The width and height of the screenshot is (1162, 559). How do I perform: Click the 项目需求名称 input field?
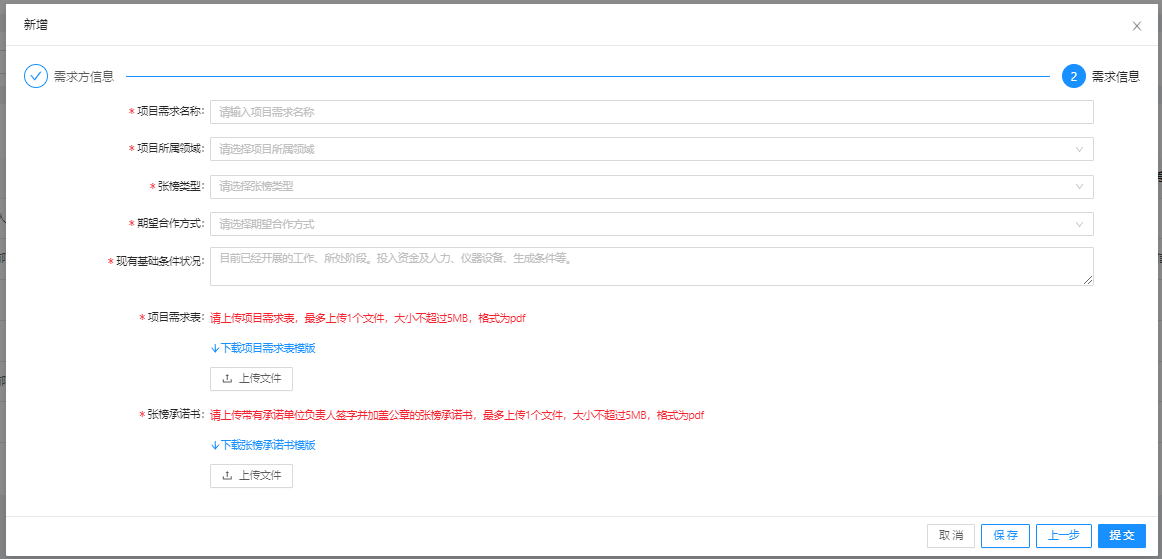pos(651,112)
